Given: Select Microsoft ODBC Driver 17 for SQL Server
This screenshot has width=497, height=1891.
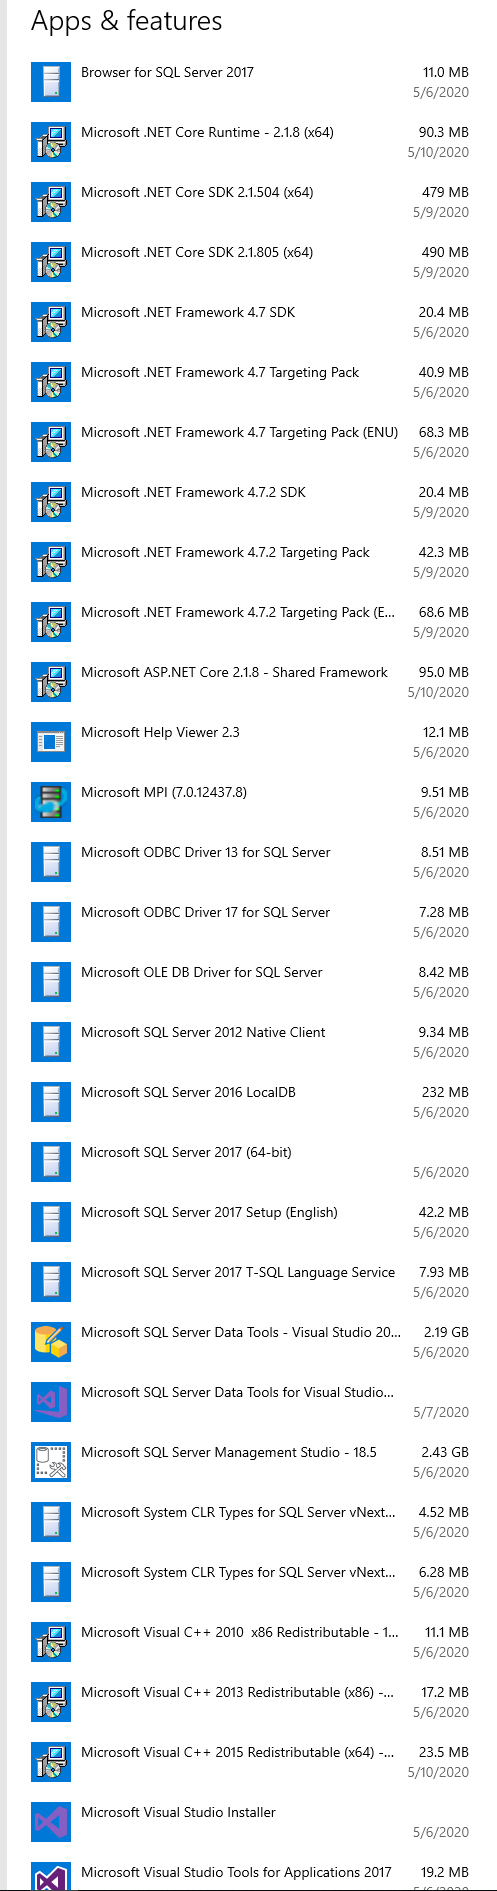Looking at the screenshot, I should pos(250,922).
